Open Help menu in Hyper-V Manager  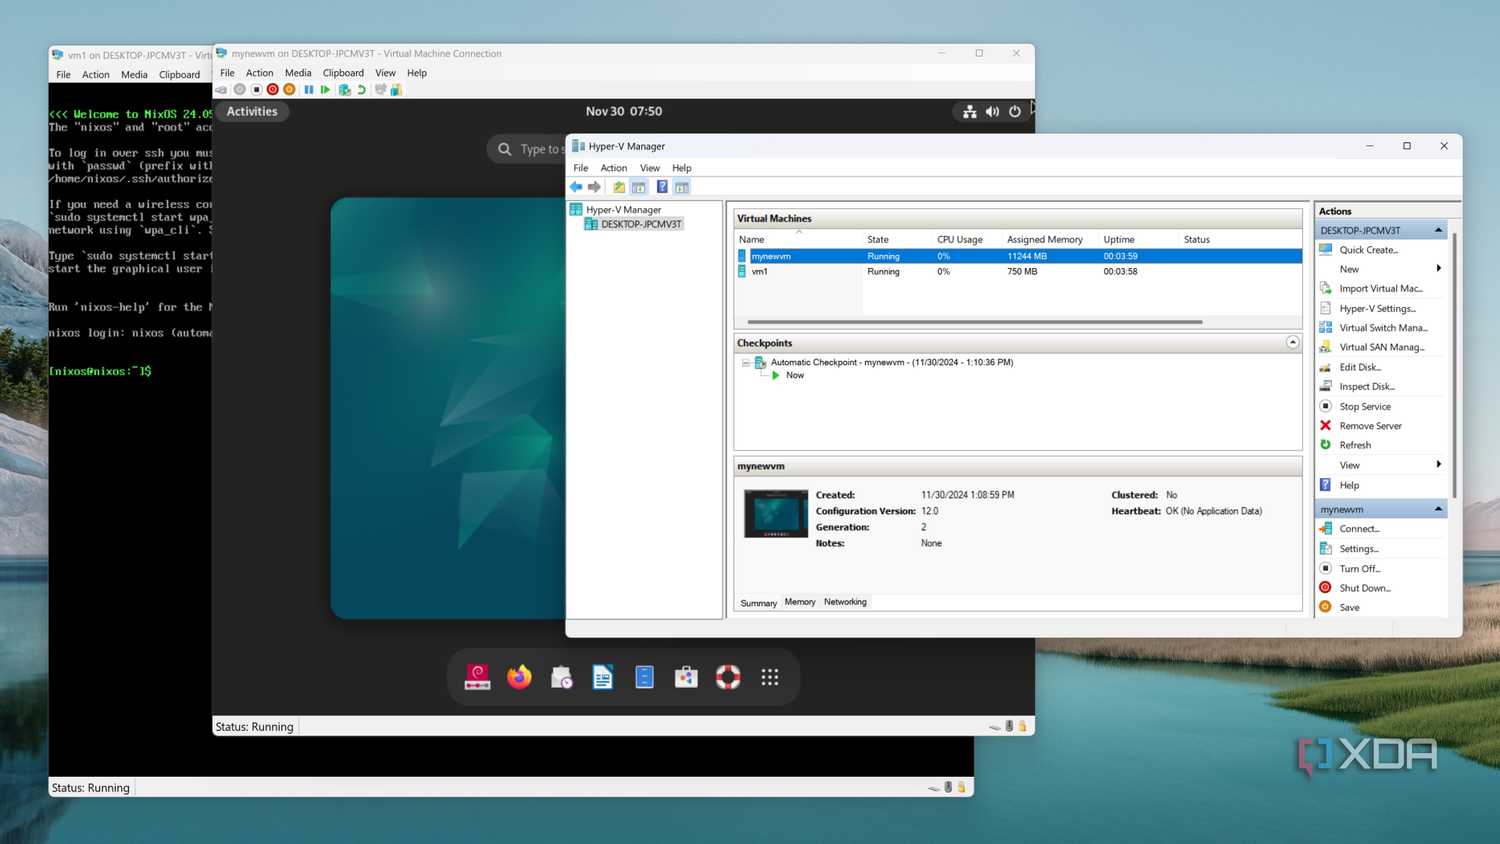pyautogui.click(x=681, y=168)
